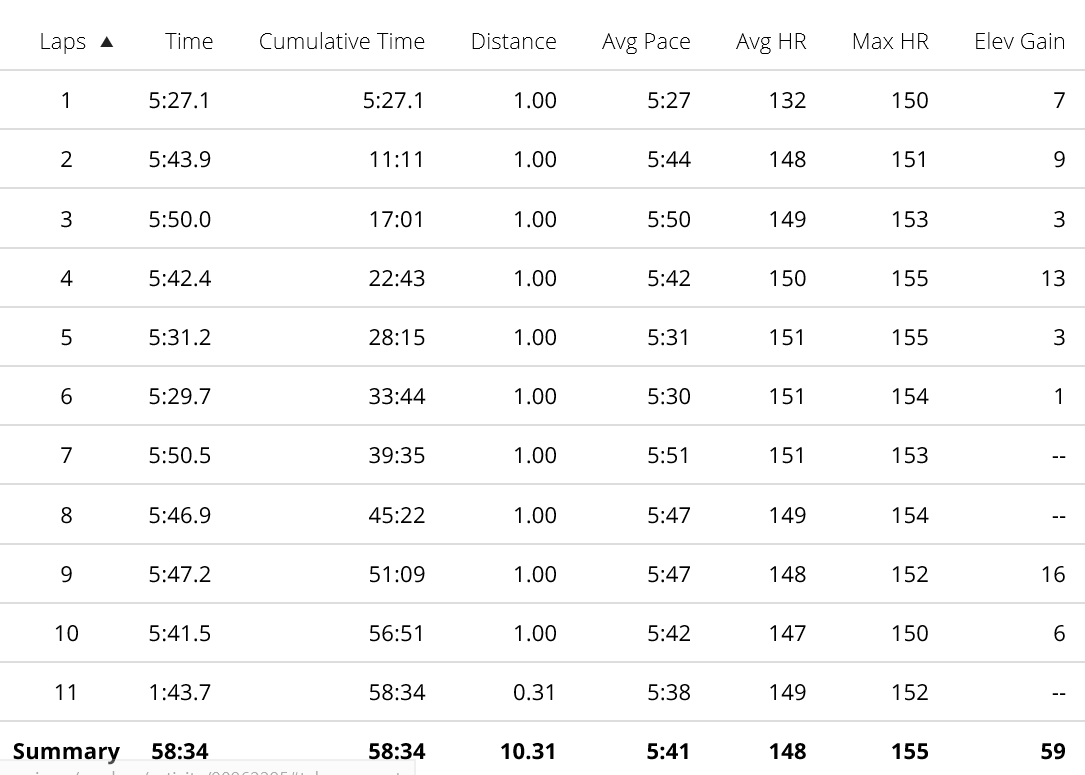Viewport: 1085px width, 775px height.
Task: Click lap 10 Avg HR value 147
Action: pyautogui.click(x=787, y=633)
